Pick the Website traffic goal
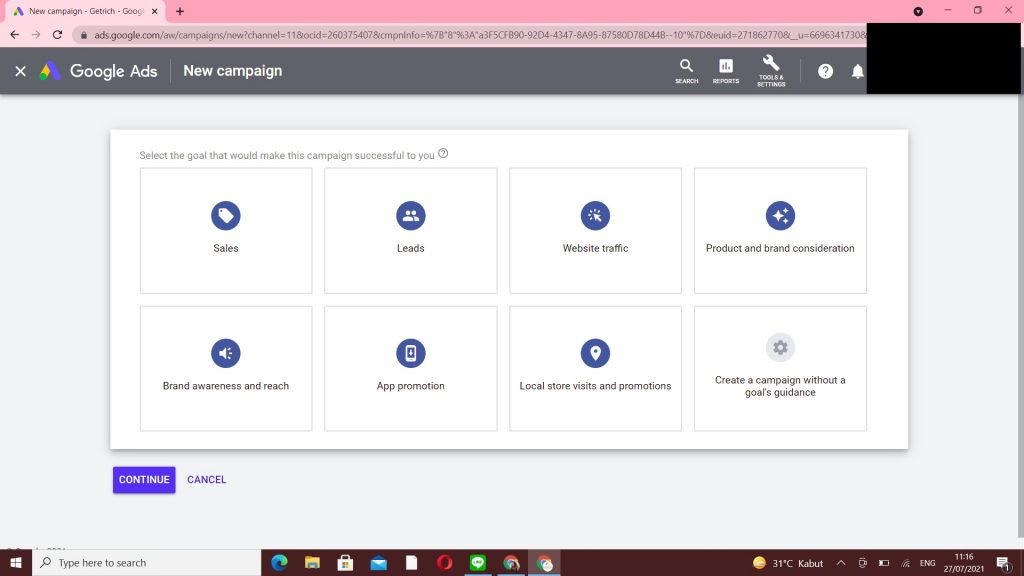This screenshot has height=576, width=1024. (x=595, y=230)
